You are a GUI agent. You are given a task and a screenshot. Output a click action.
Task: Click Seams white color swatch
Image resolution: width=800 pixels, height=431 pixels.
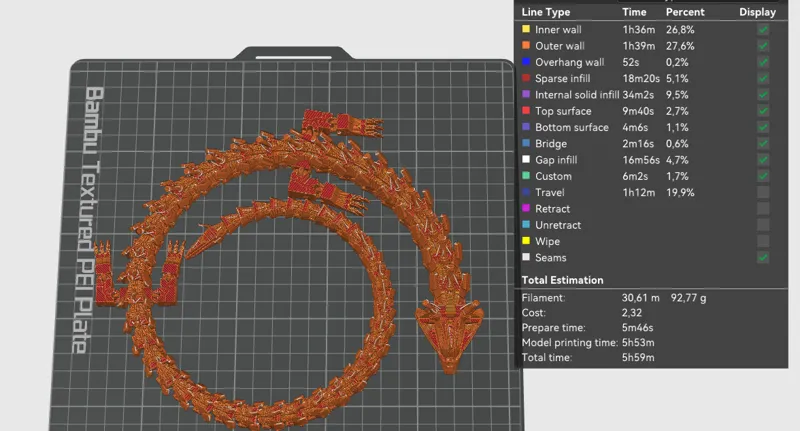pos(526,257)
